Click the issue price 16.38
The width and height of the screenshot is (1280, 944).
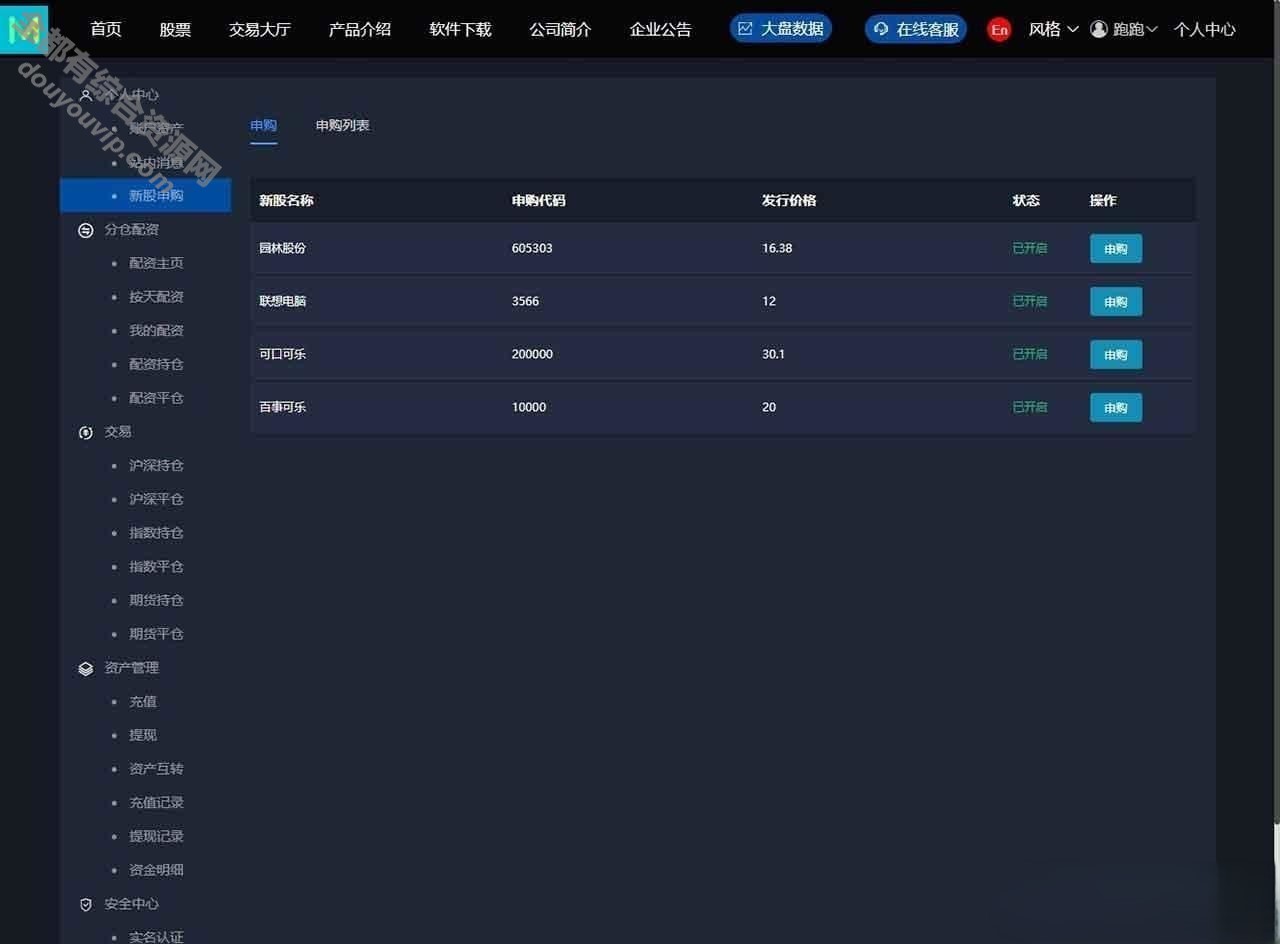pyautogui.click(x=777, y=248)
